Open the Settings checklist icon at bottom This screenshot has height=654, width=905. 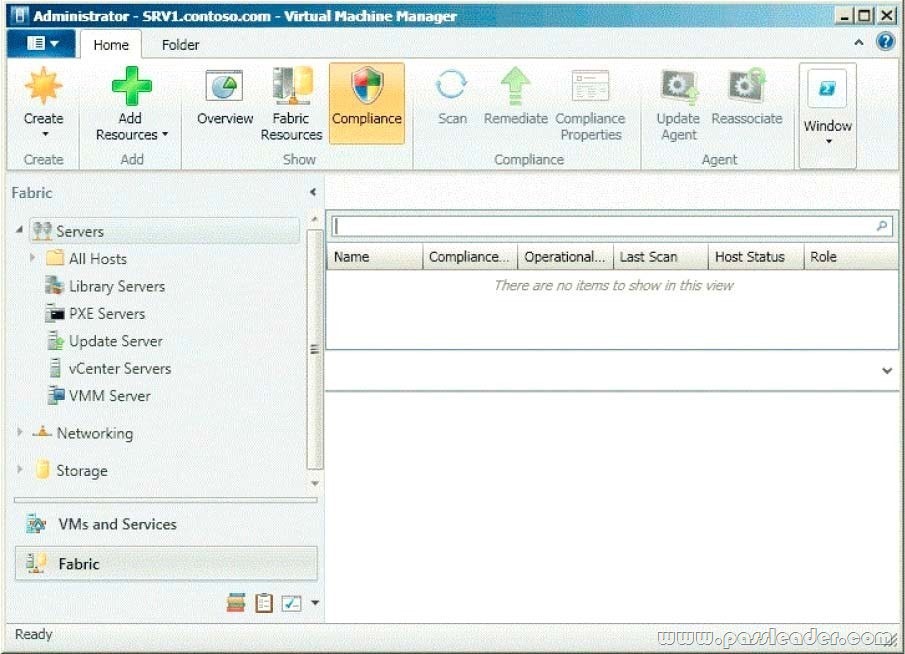[291, 603]
